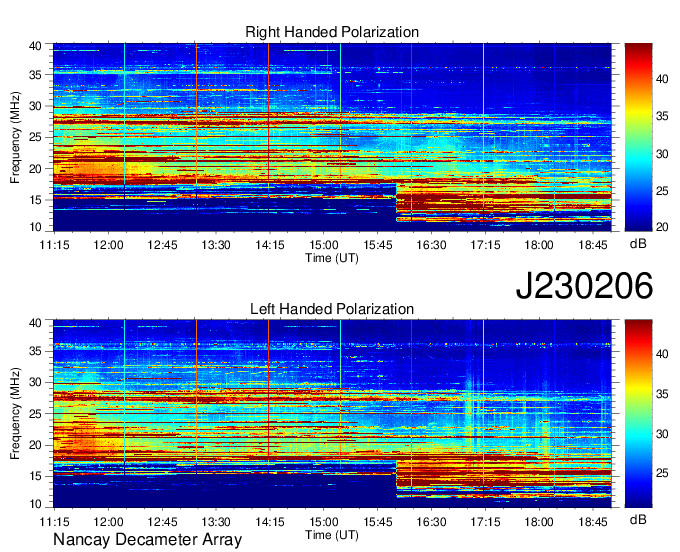Click the 30 value beside the bottom color bar

point(662,434)
